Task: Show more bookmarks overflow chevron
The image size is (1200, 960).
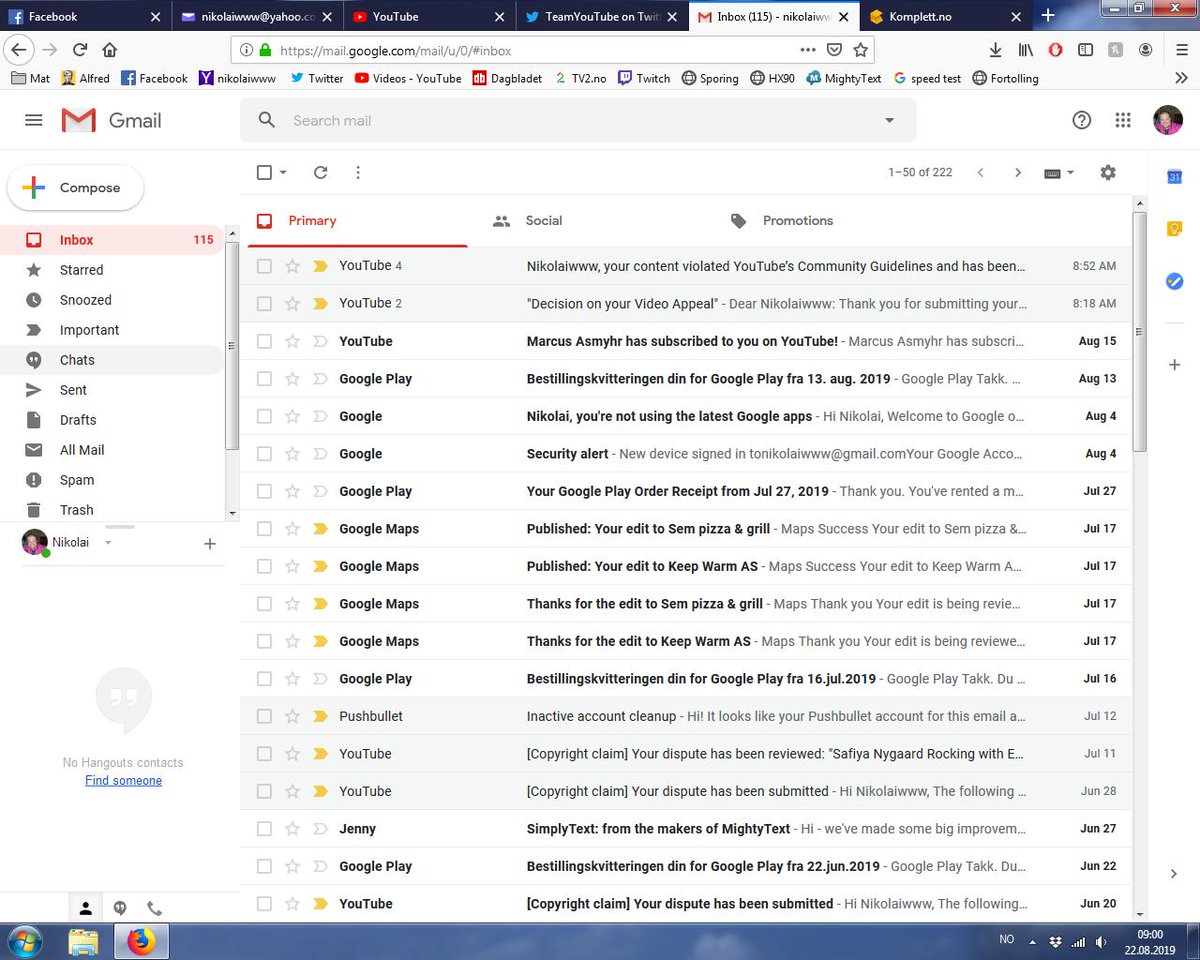Action: click(1181, 78)
